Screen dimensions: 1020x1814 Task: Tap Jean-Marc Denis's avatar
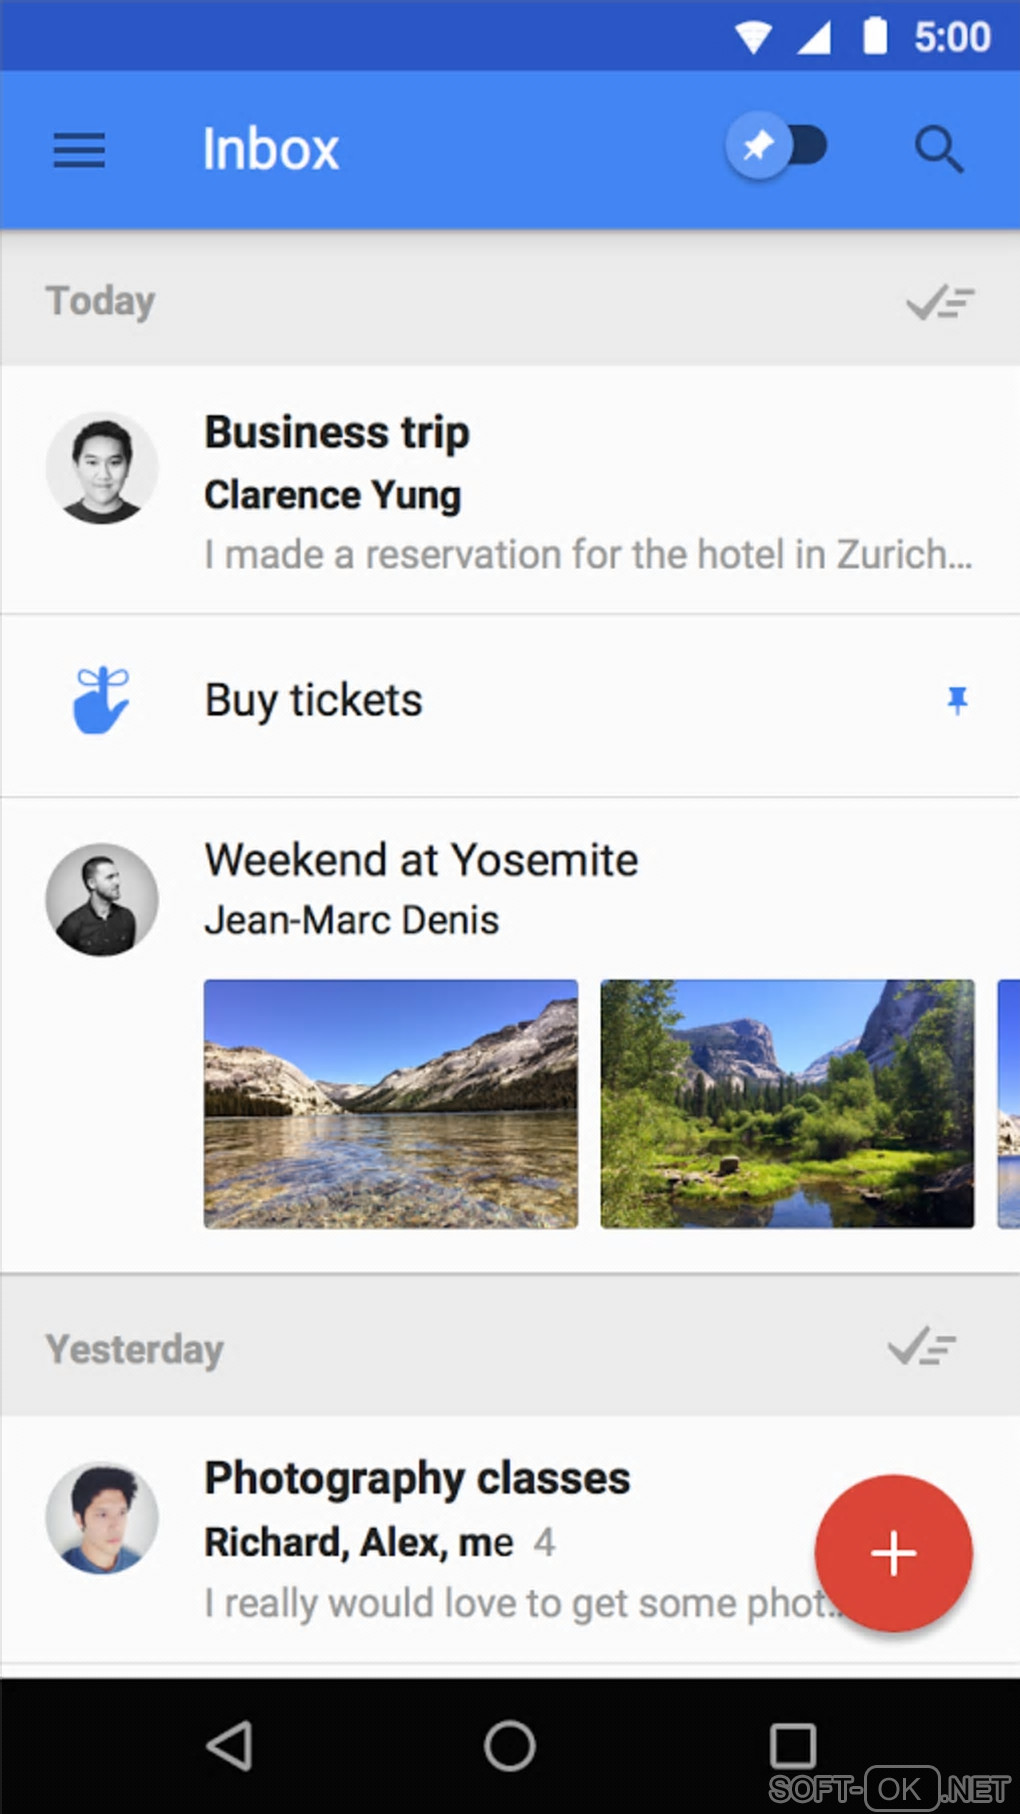tap(102, 899)
